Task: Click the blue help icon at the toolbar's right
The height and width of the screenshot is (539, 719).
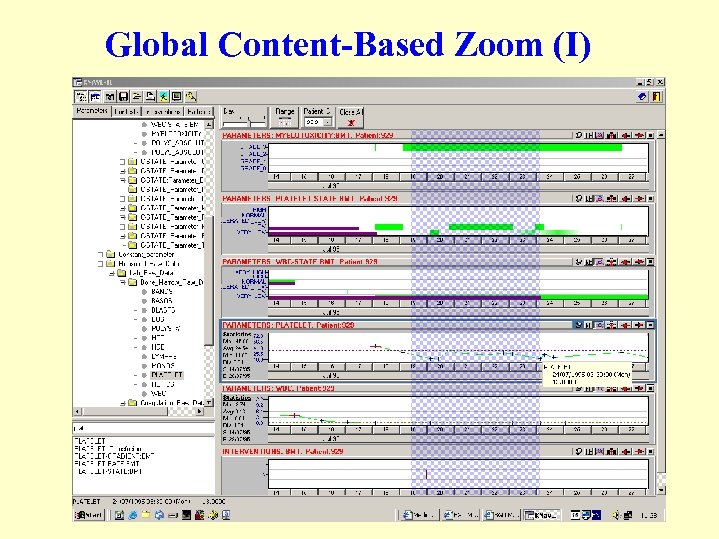Action: coord(642,97)
